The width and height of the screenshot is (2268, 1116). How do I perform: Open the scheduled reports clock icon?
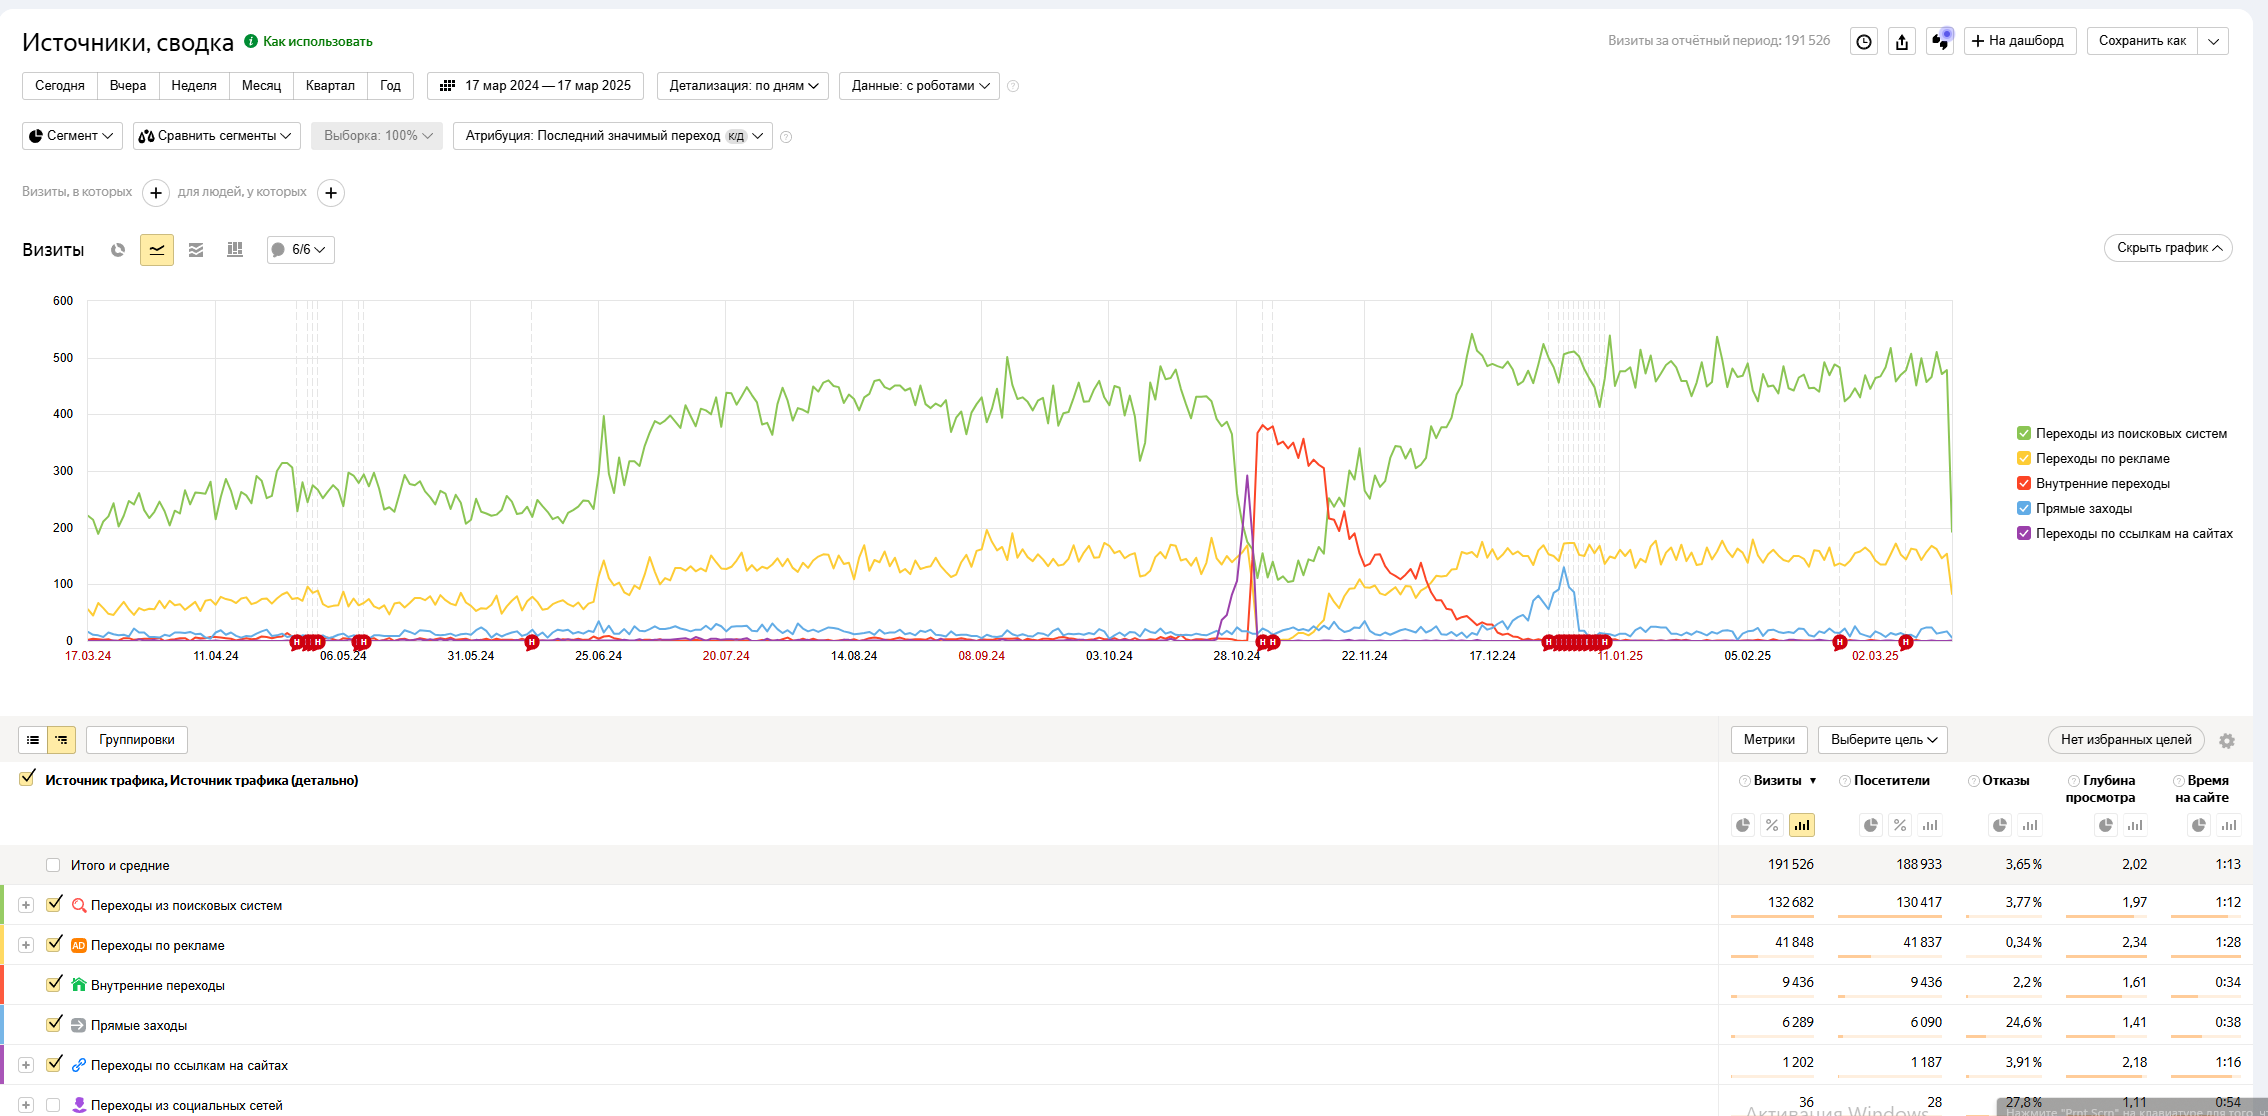pos(1864,41)
